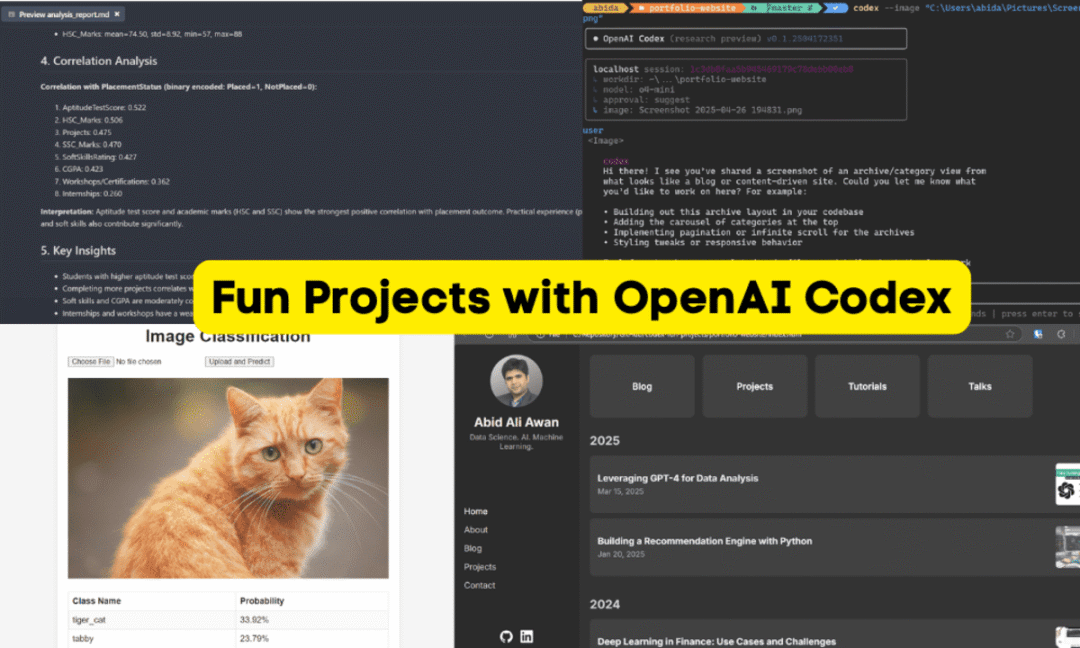Image resolution: width=1080 pixels, height=648 pixels.
Task: Click the thumbnail next to the Recommendation Engine post
Action: (1066, 547)
